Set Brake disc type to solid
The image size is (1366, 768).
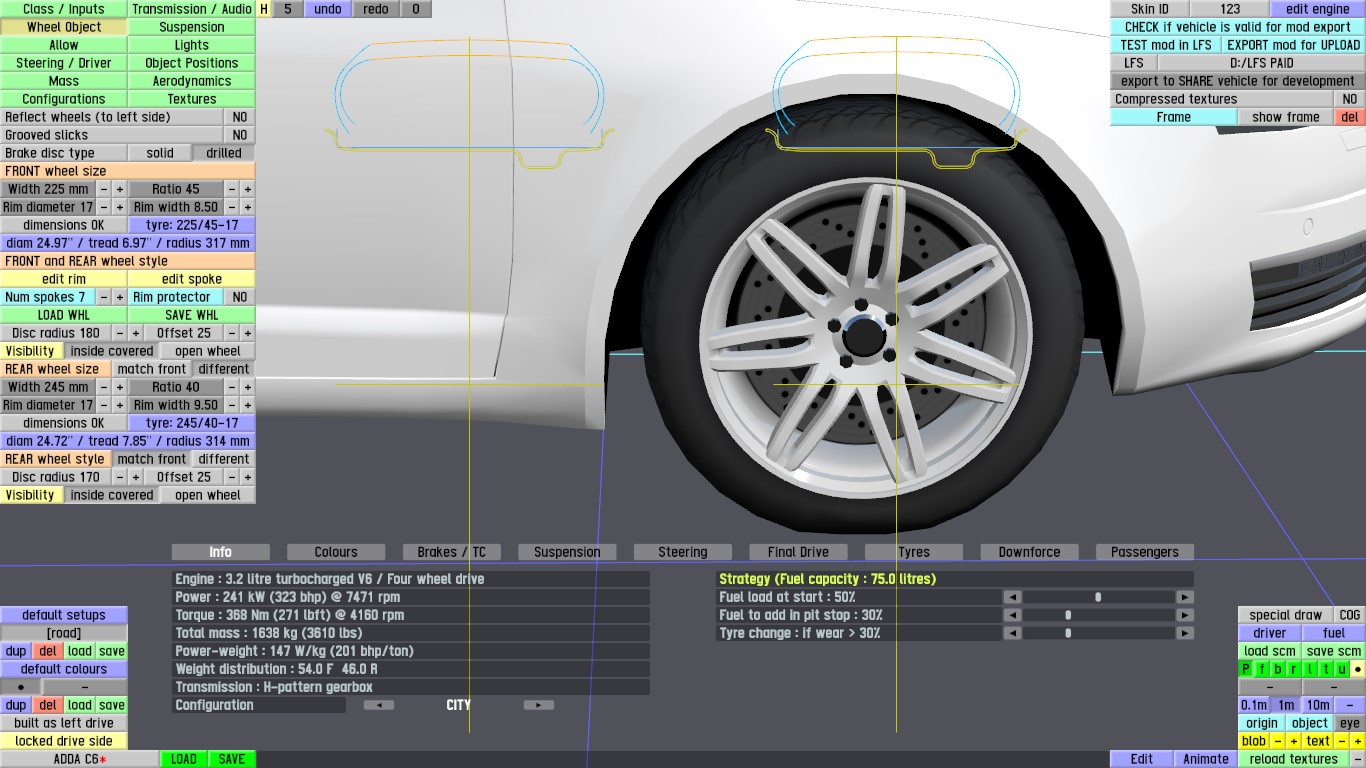tap(160, 153)
